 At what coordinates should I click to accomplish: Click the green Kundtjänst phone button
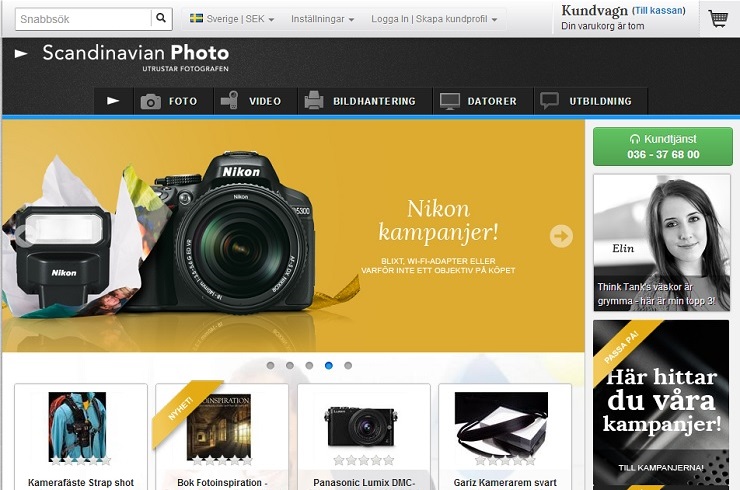point(663,146)
